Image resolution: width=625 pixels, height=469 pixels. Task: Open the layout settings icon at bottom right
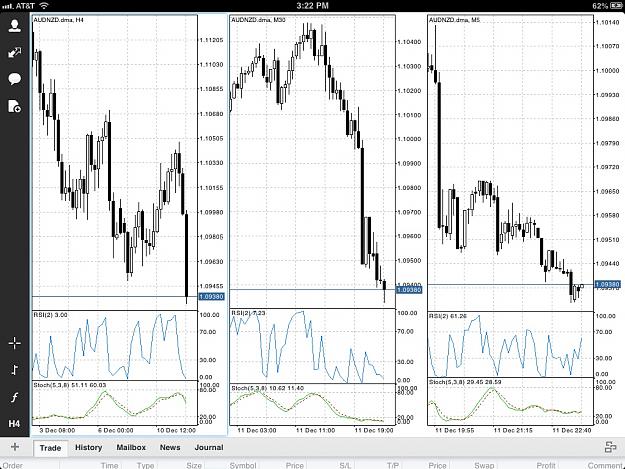pyautogui.click(x=610, y=447)
